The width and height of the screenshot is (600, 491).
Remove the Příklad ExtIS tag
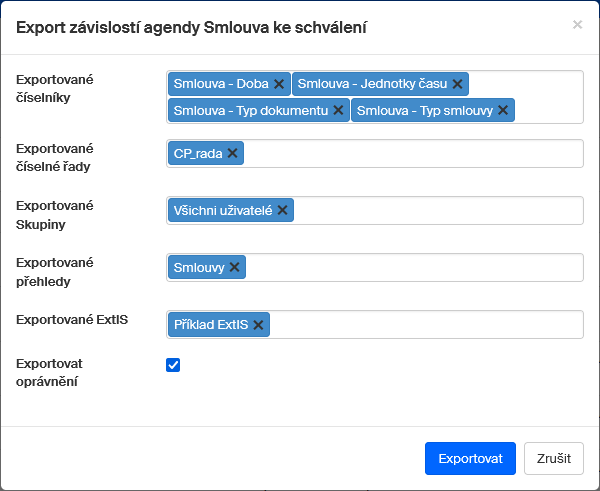258,325
